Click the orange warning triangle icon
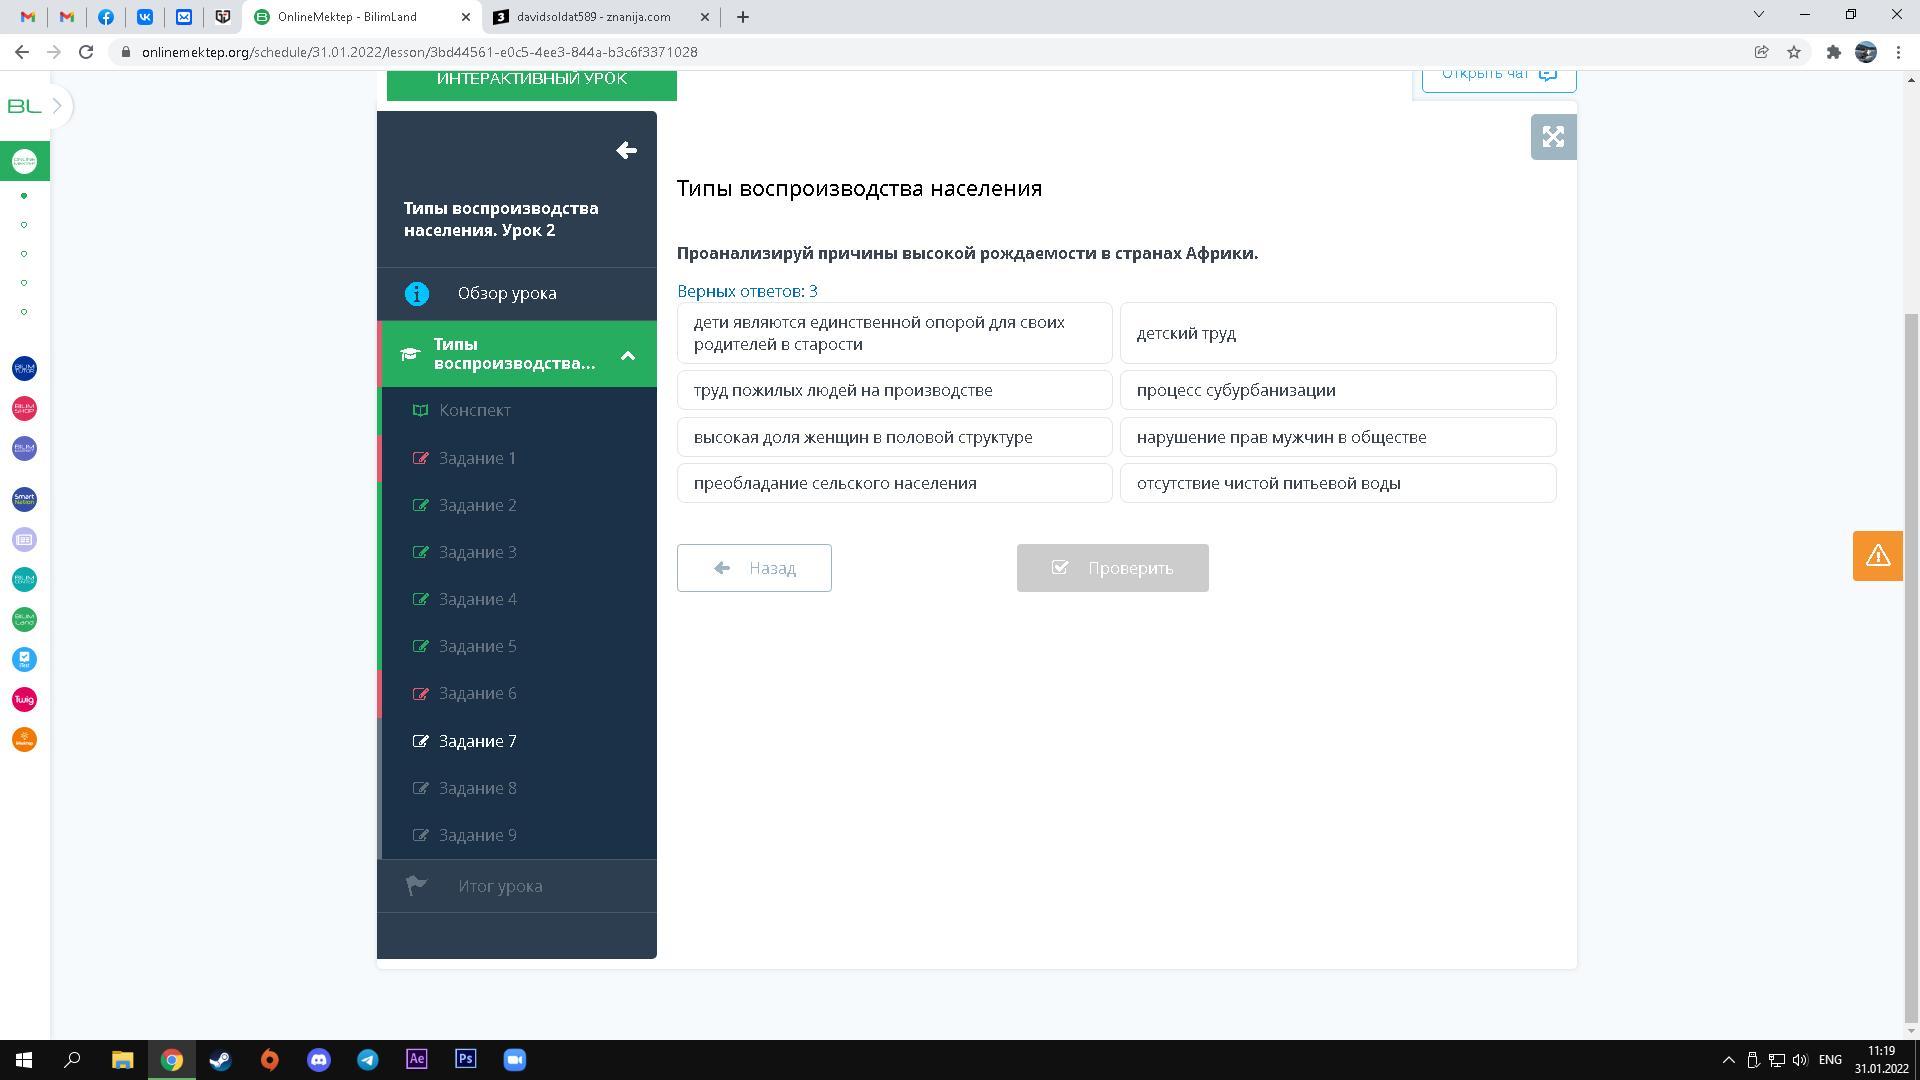This screenshot has width=1920, height=1080. (1877, 556)
